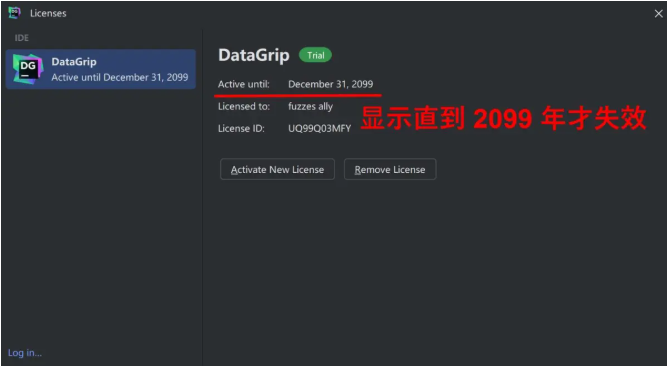Select the DataGrip entry in the sidebar
Screen dimensions: 667x367
[x=101, y=69]
